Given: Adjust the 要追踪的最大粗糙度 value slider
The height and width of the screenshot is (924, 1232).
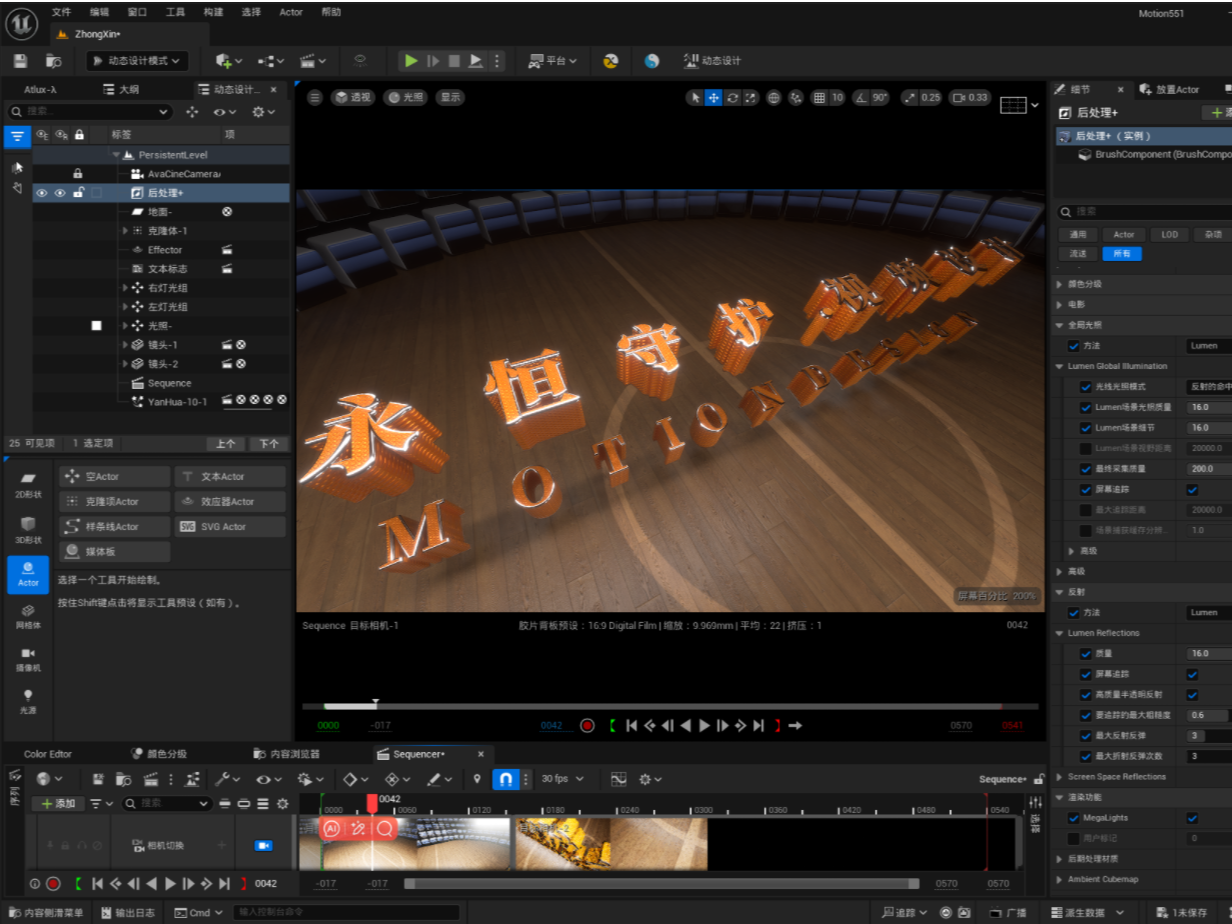Looking at the screenshot, I should [1207, 714].
